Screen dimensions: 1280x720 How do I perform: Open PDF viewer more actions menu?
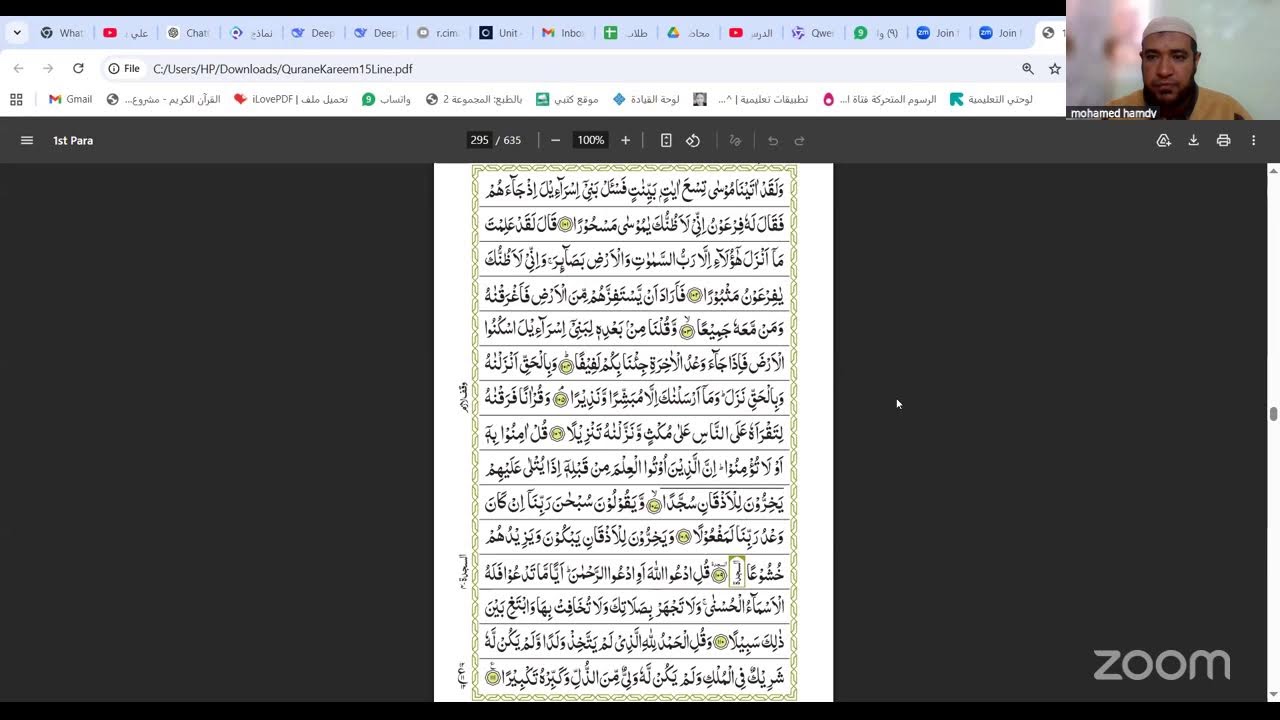pos(1253,140)
